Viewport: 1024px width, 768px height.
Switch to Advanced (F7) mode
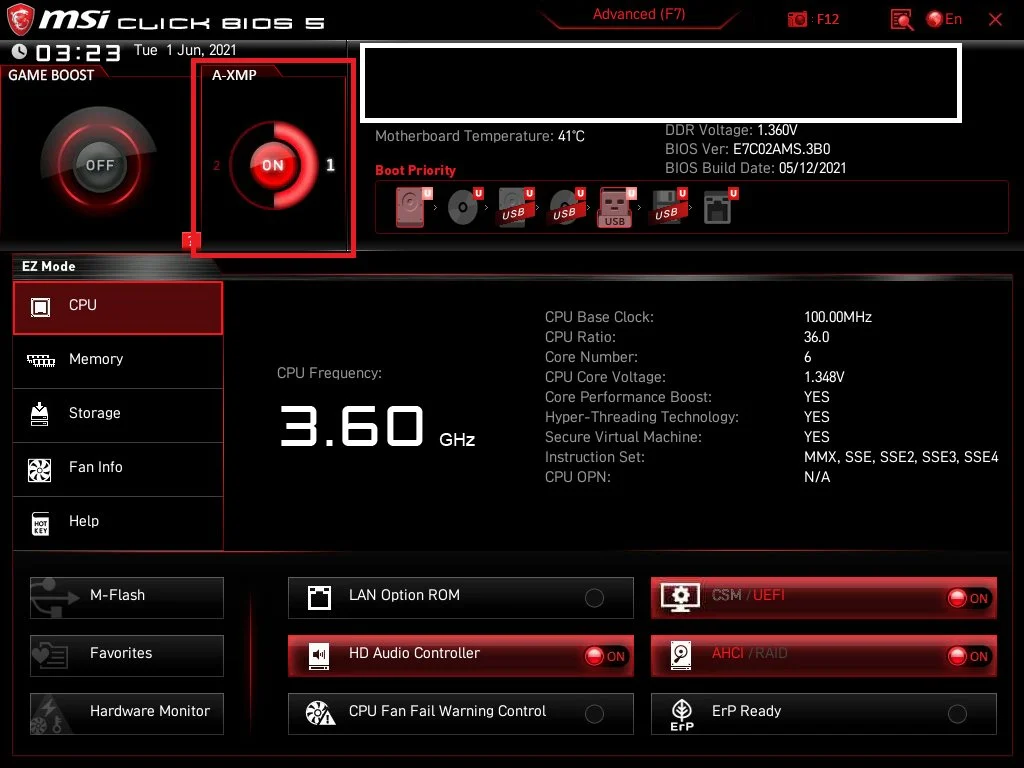tap(638, 15)
